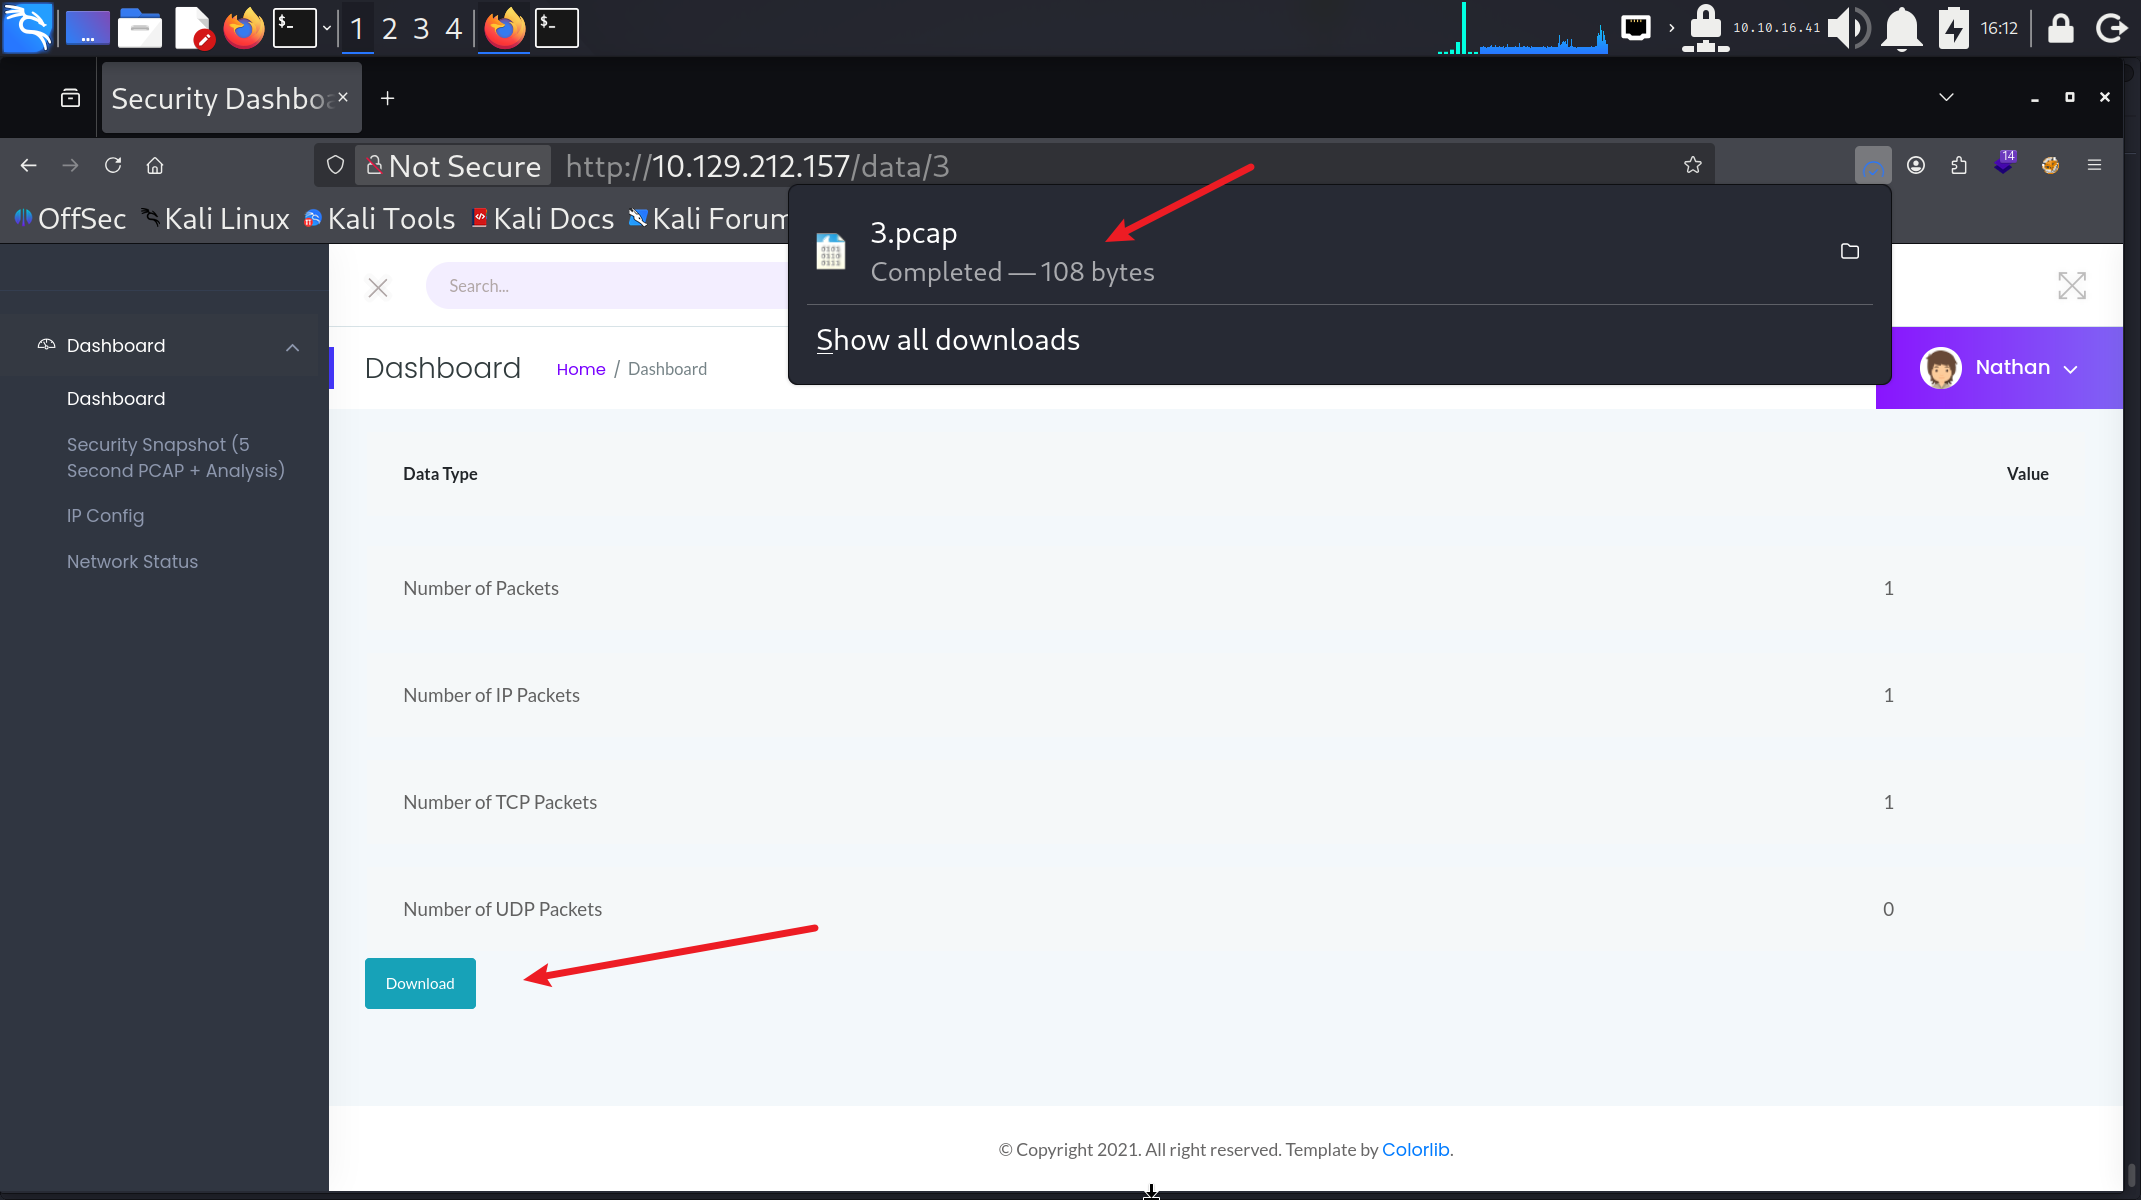Bookmark this page with star icon
This screenshot has width=2141, height=1200.
point(1692,165)
